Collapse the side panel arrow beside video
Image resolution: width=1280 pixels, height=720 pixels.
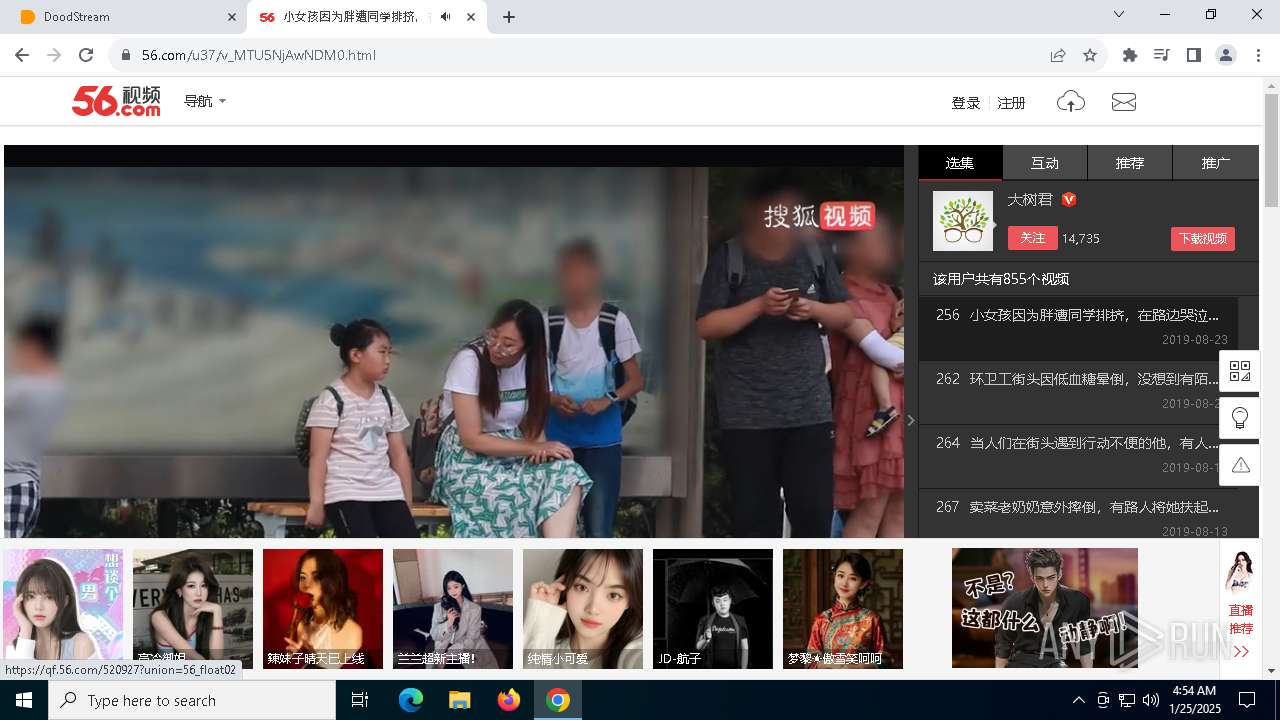(911, 421)
